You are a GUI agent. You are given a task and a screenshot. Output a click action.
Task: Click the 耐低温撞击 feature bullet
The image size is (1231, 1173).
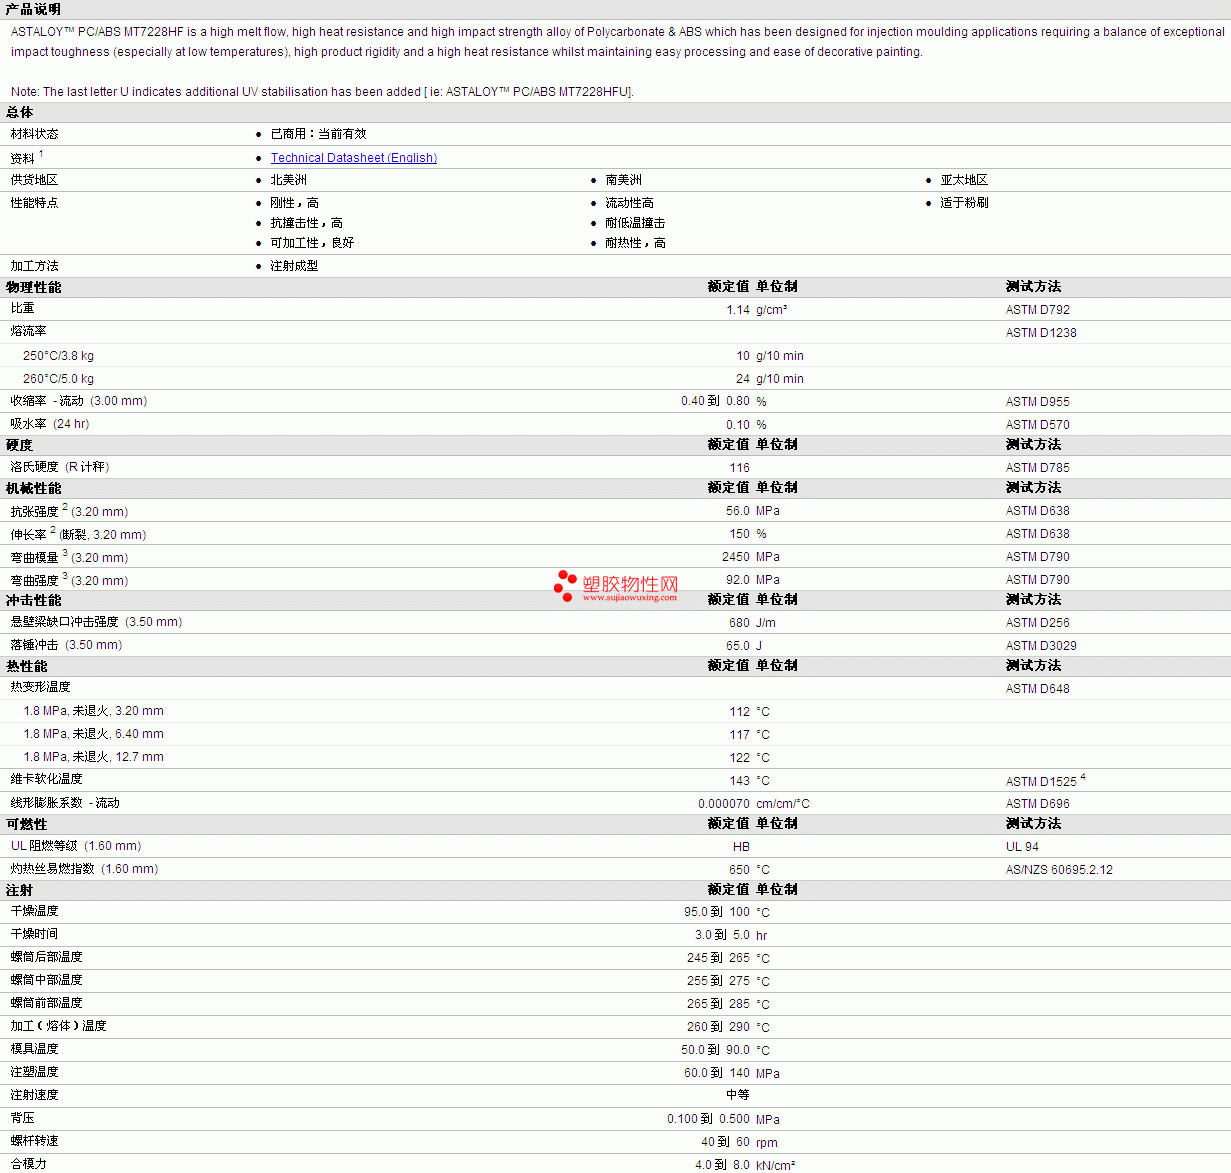[x=635, y=223]
